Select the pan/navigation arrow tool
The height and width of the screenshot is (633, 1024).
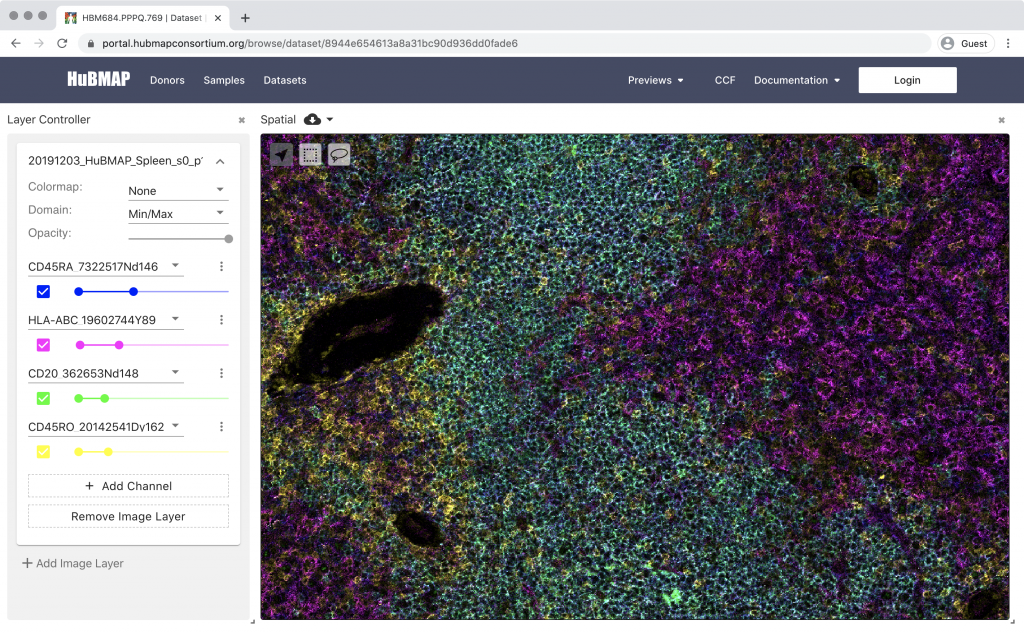(x=283, y=154)
